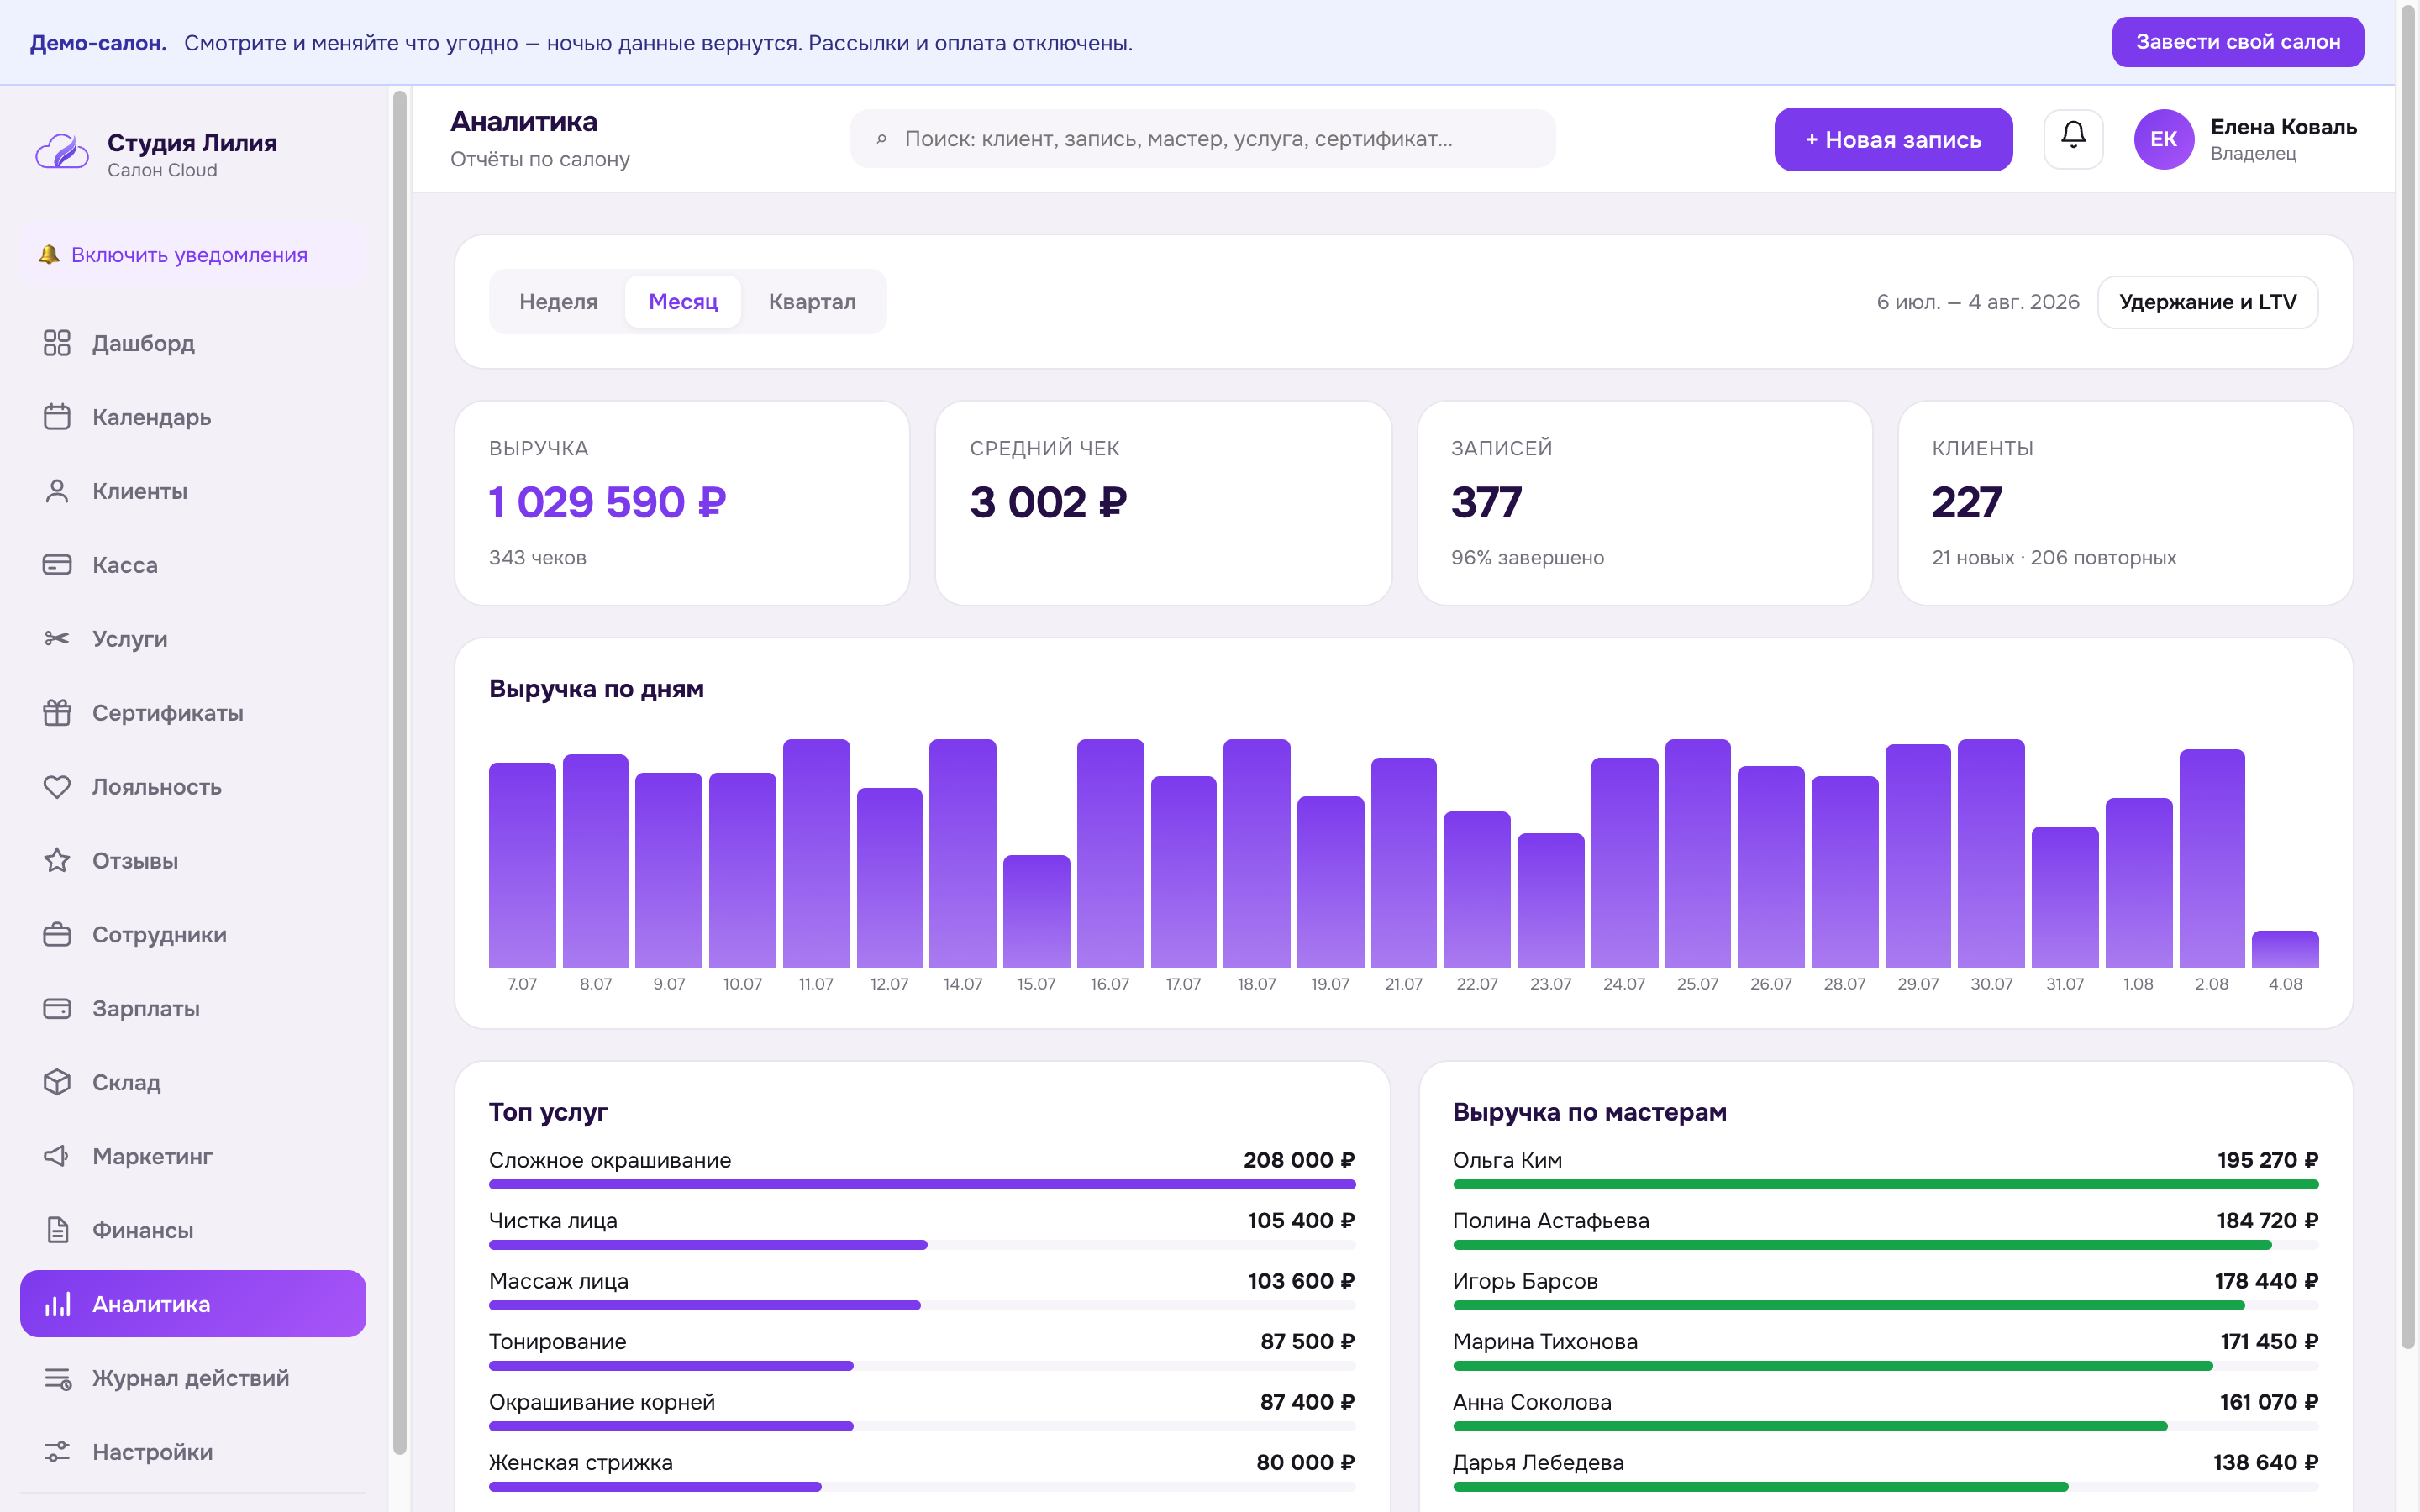Open Настройки from the sidebar
2420x1512 pixels.
pos(193,1452)
